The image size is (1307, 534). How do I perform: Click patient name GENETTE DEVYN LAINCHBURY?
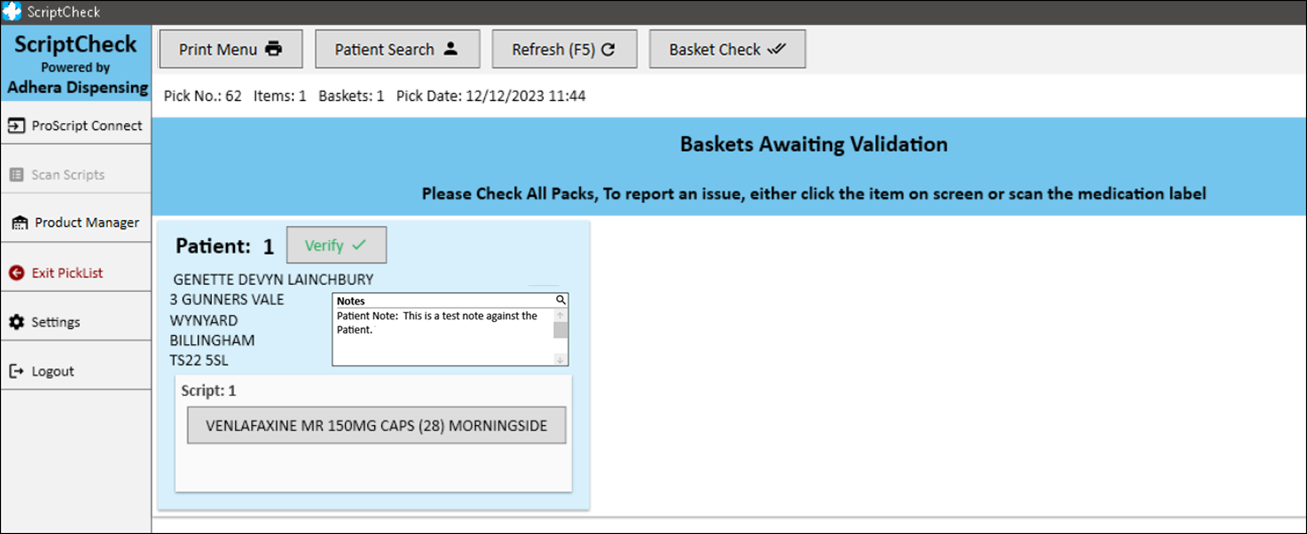[x=273, y=280]
